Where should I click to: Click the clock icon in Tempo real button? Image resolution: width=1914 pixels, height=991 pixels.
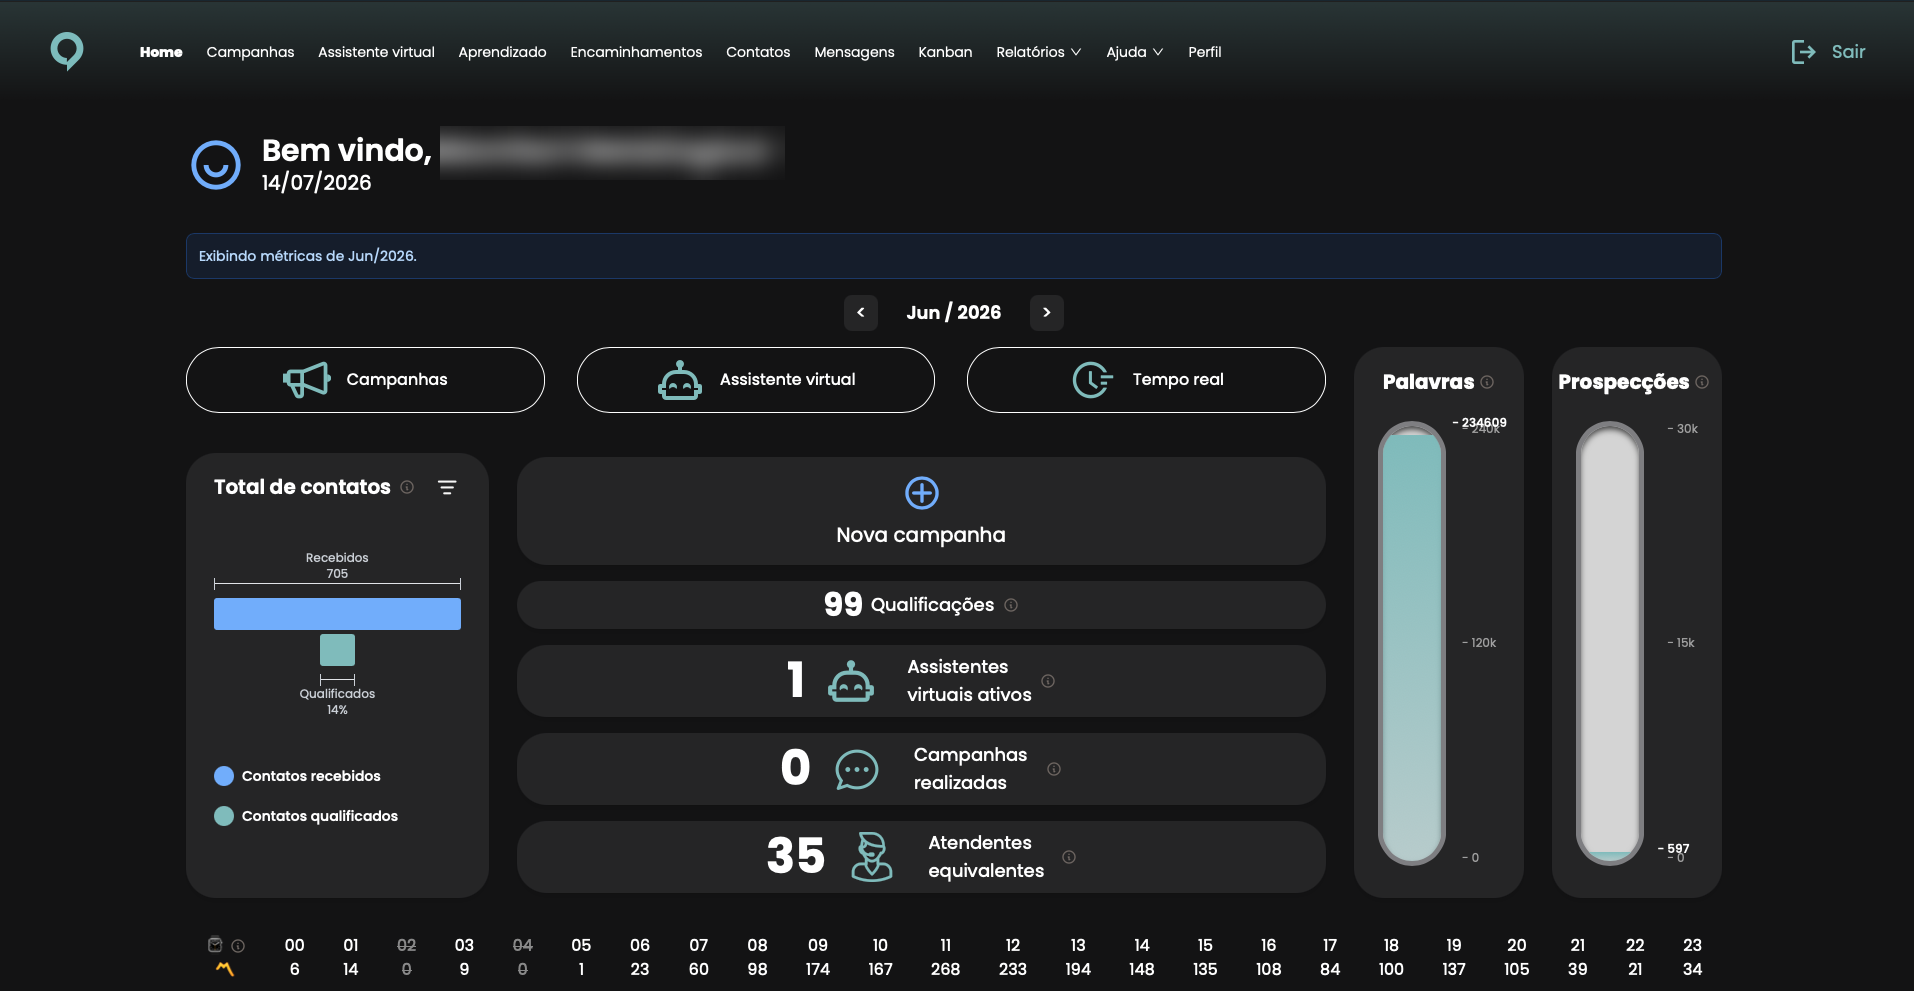(x=1092, y=380)
